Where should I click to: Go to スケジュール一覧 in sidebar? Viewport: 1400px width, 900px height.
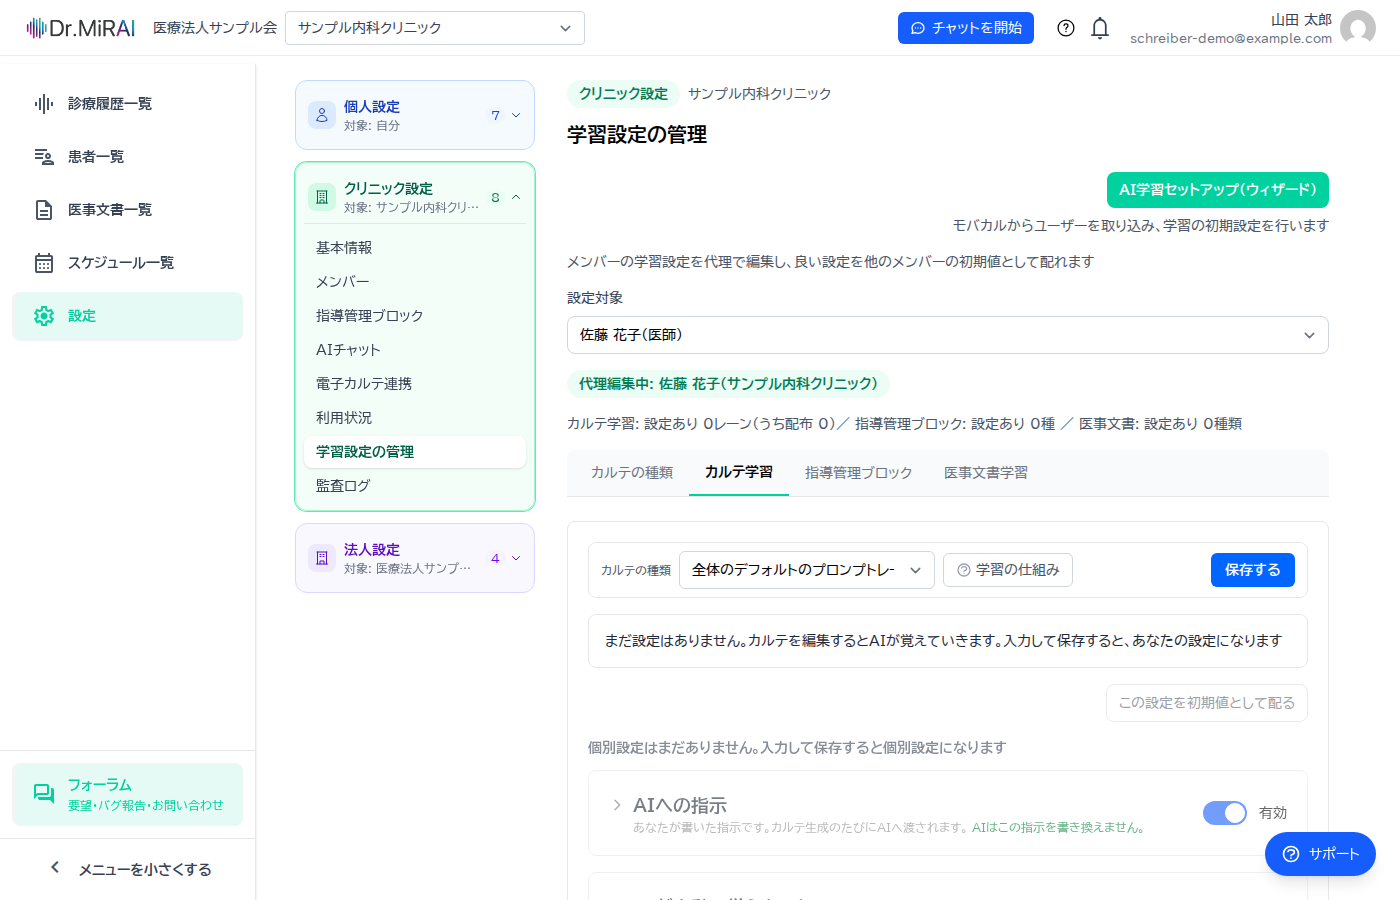click(128, 263)
